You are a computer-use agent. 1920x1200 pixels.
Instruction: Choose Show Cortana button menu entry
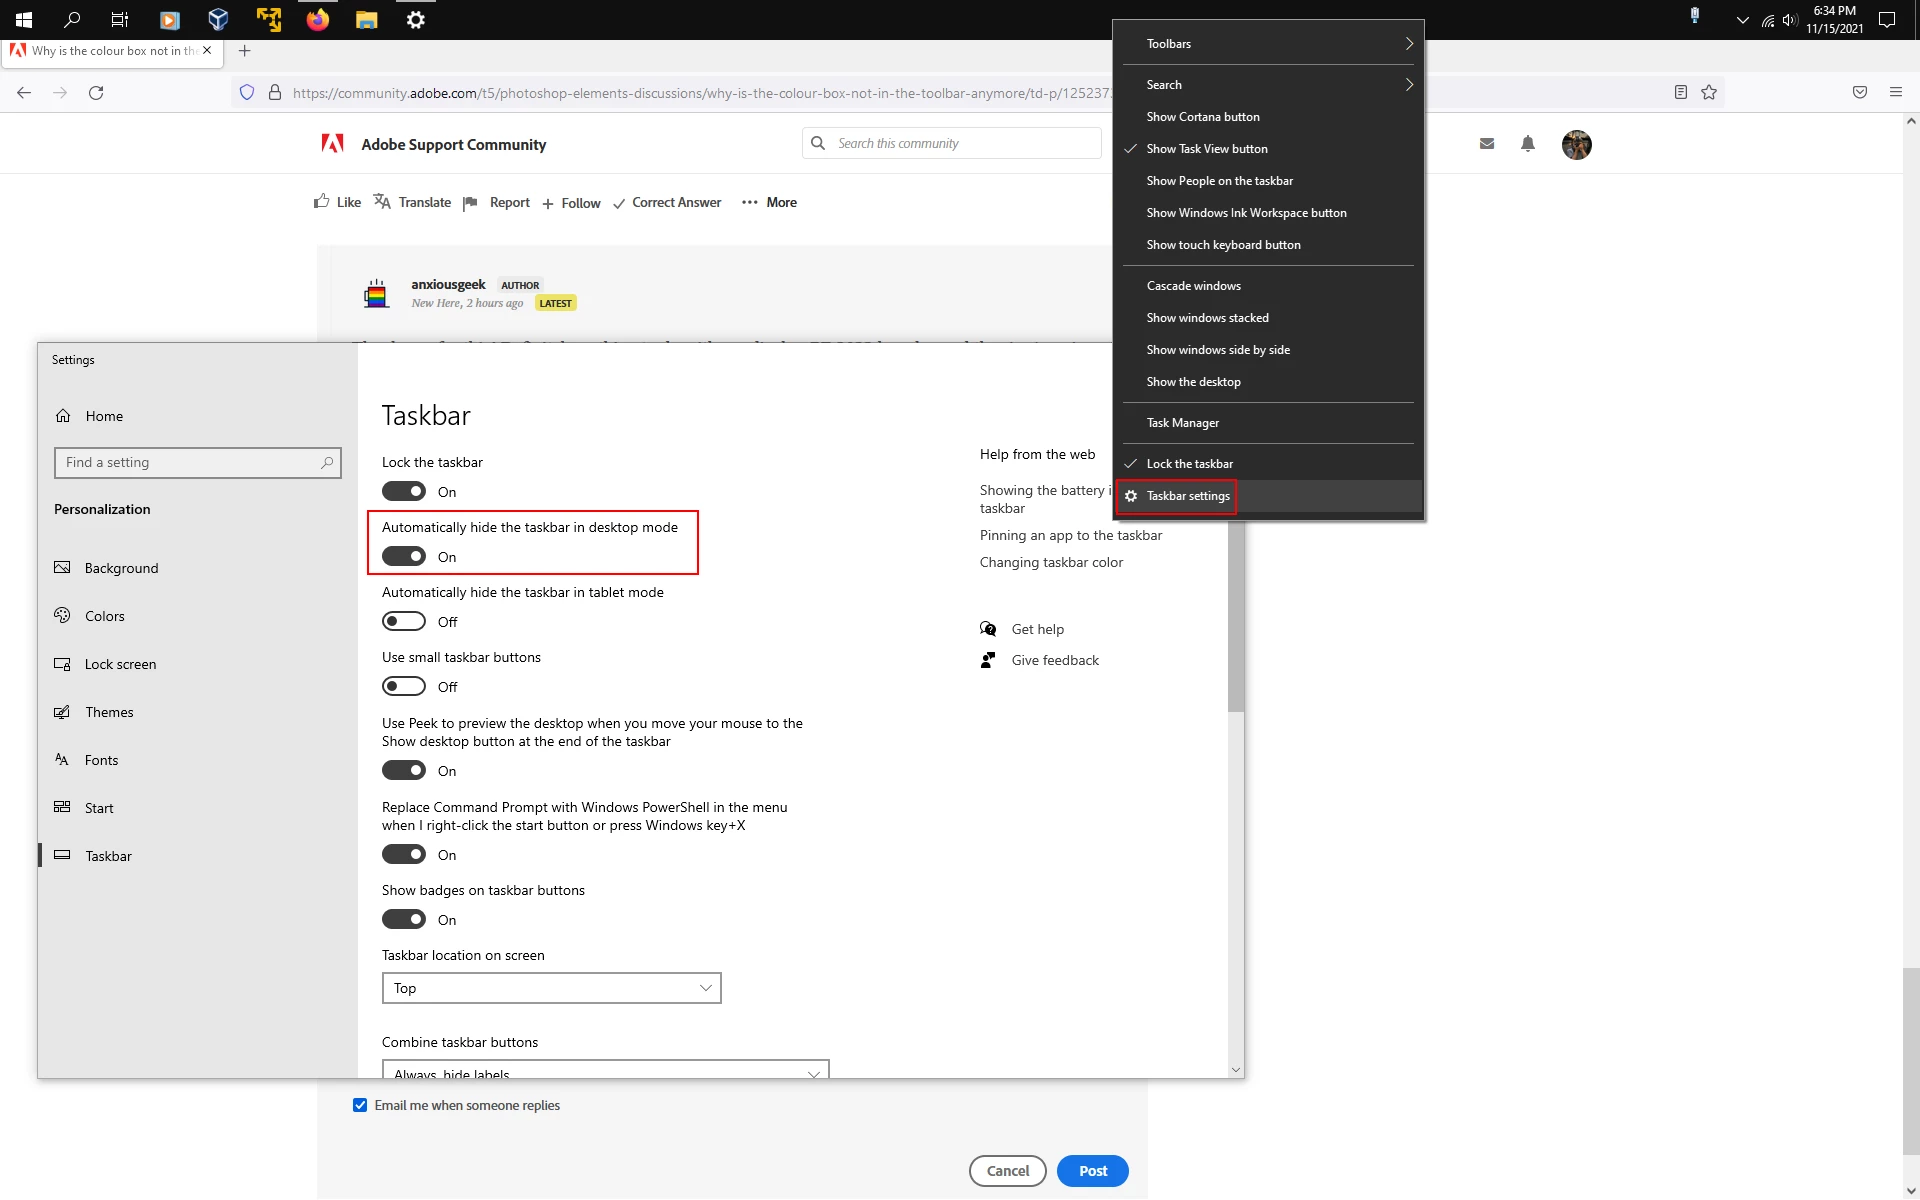pyautogui.click(x=1203, y=117)
